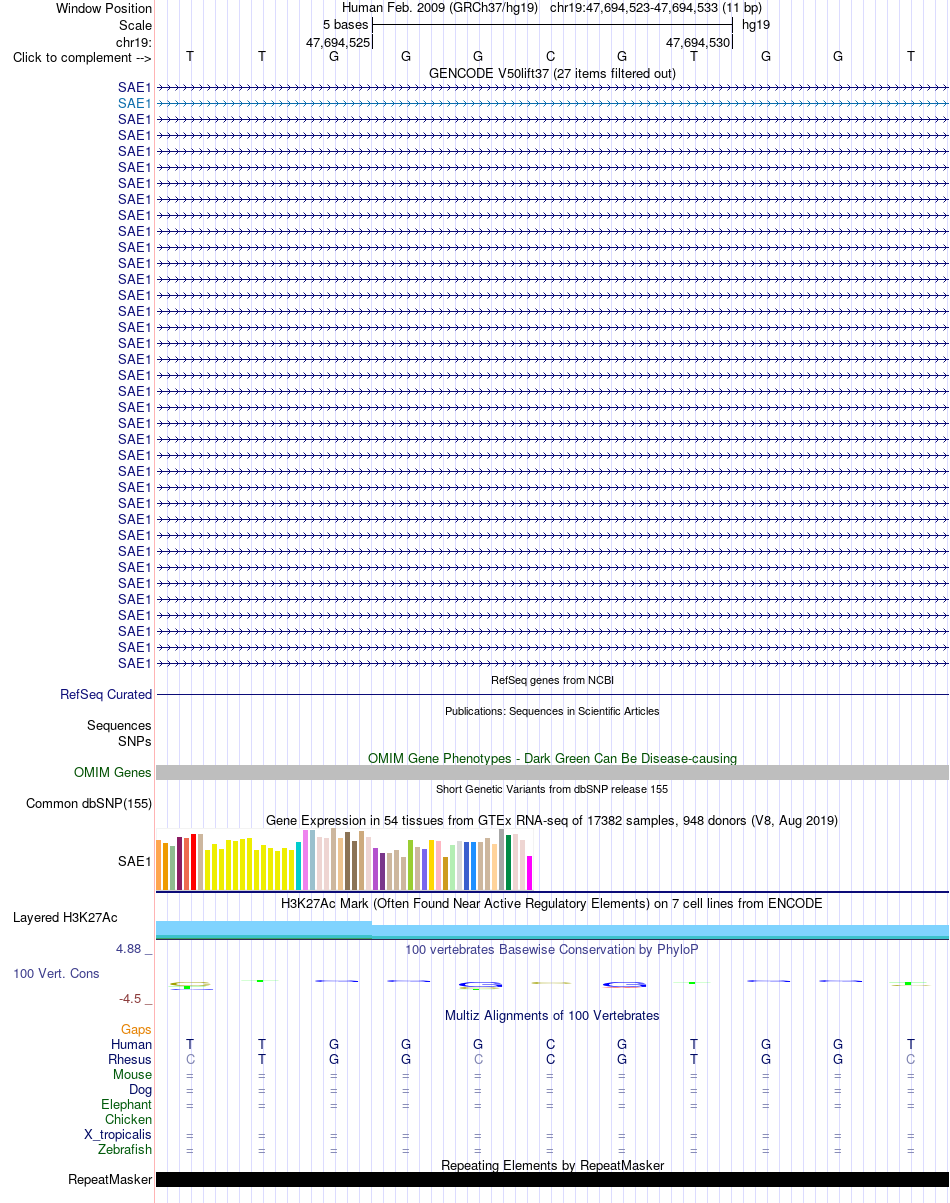
Task: Open the Short Genetic Variants dbSNP title
Action: point(552,789)
